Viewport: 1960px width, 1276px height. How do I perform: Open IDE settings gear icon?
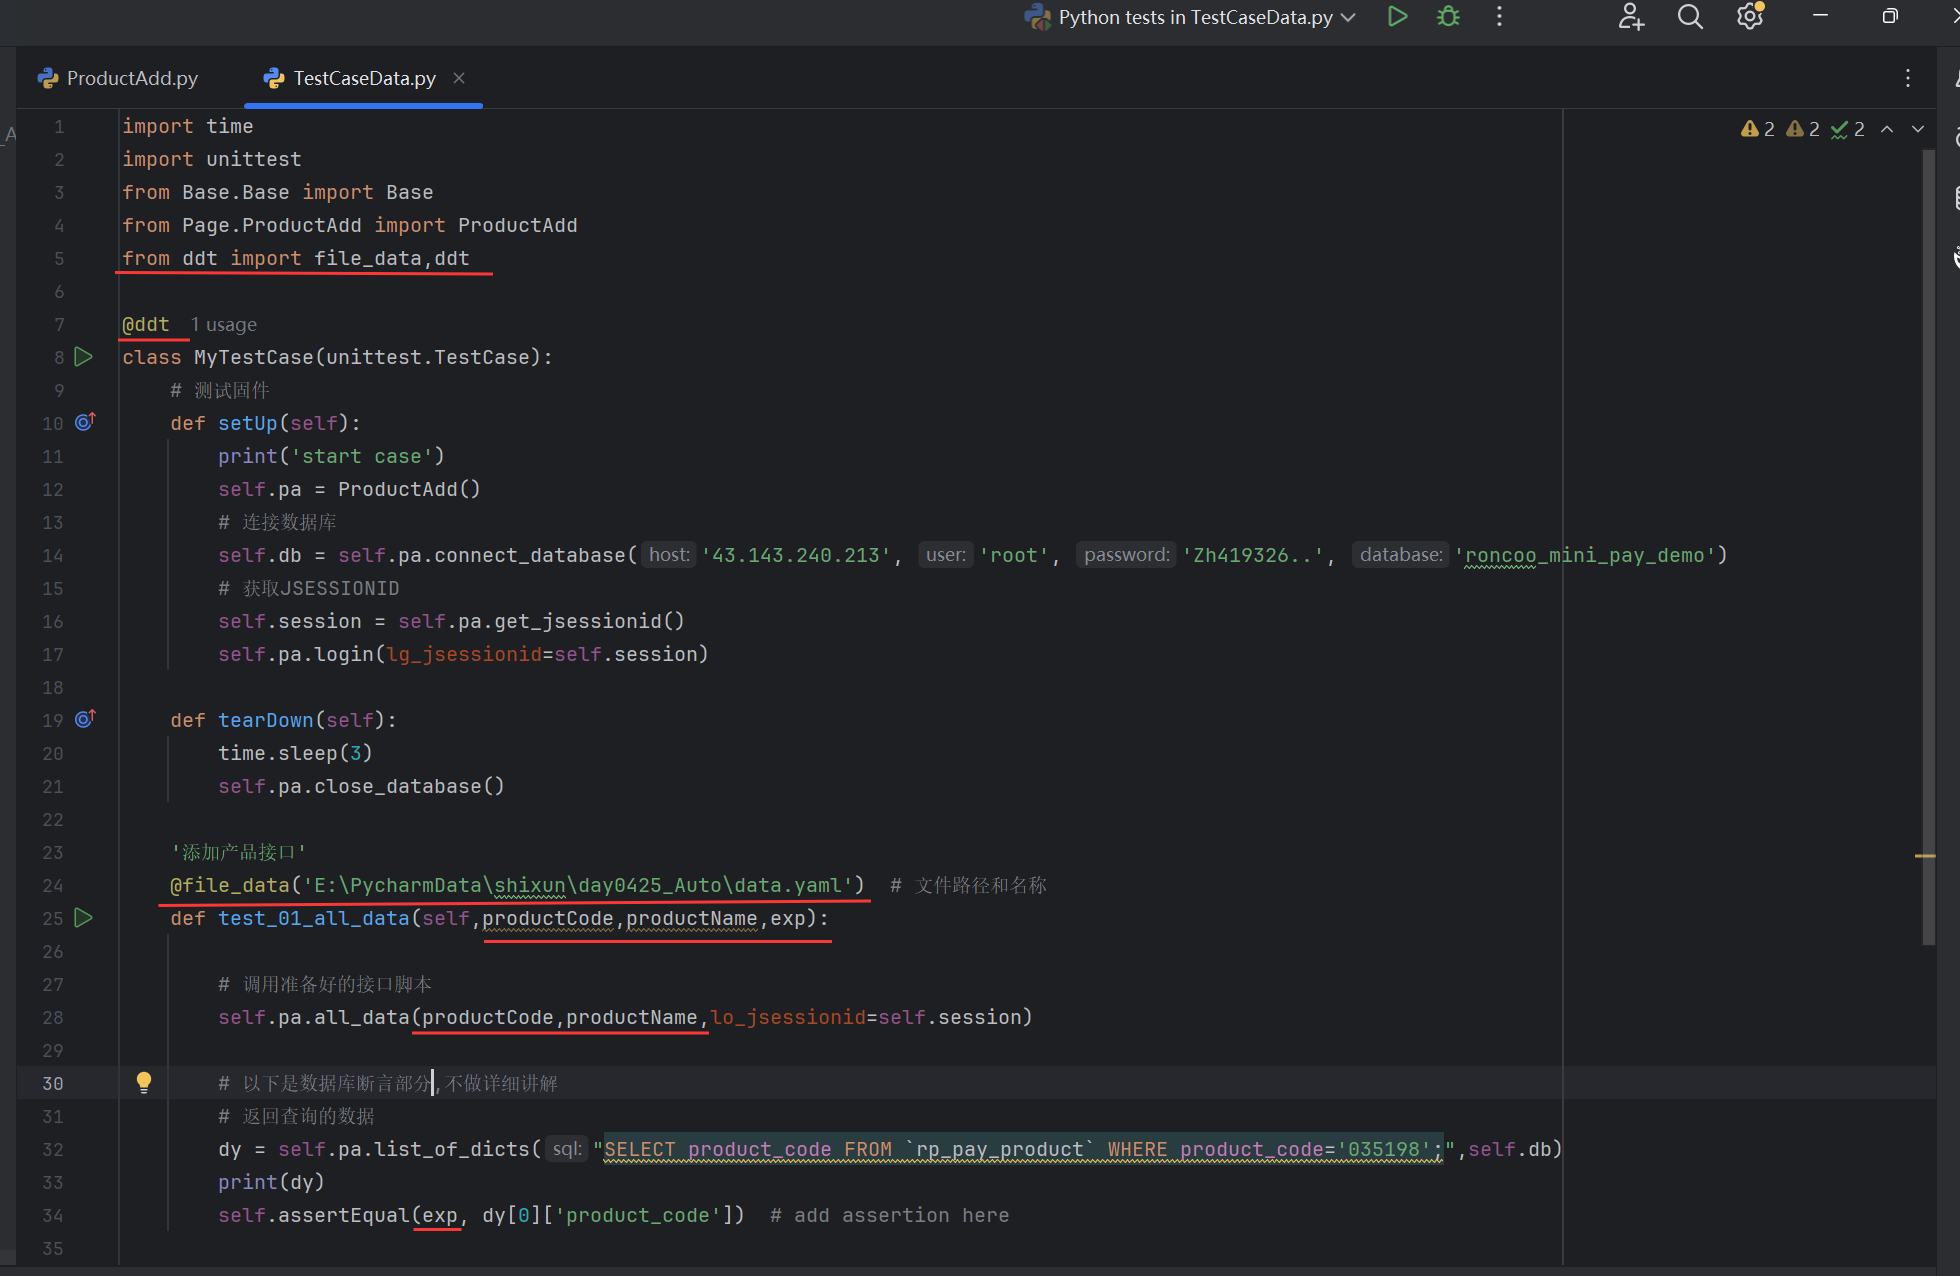1749,17
